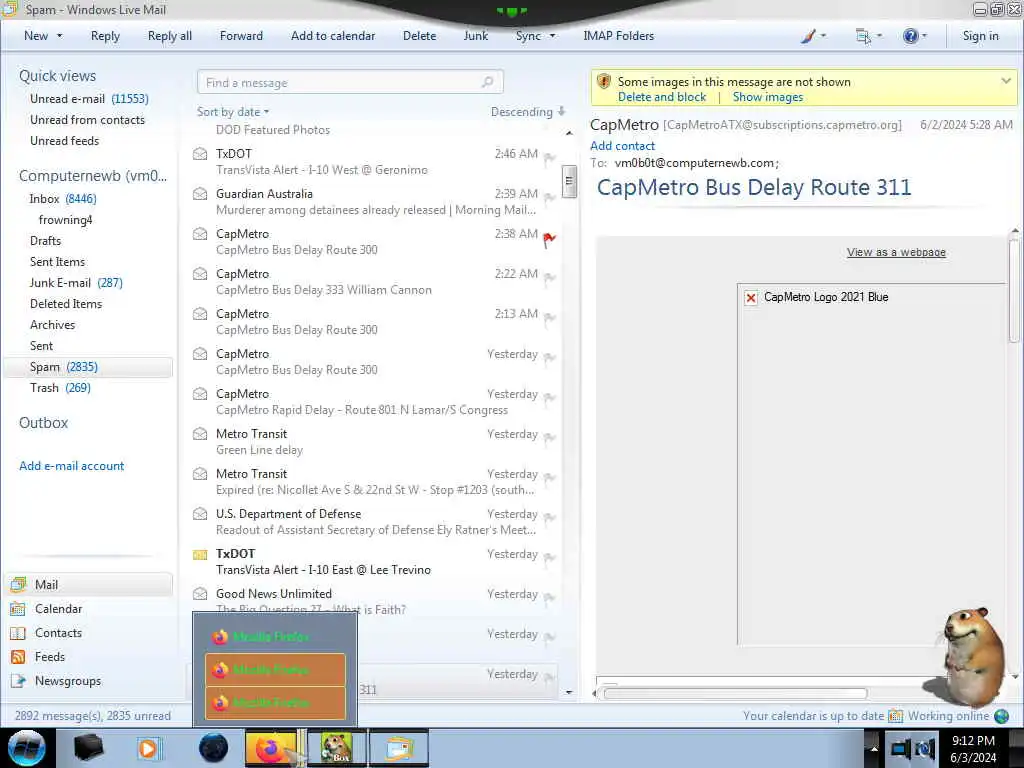Click the reading pane horizontal scrollbar
1024x768 pixels.
[735, 694]
